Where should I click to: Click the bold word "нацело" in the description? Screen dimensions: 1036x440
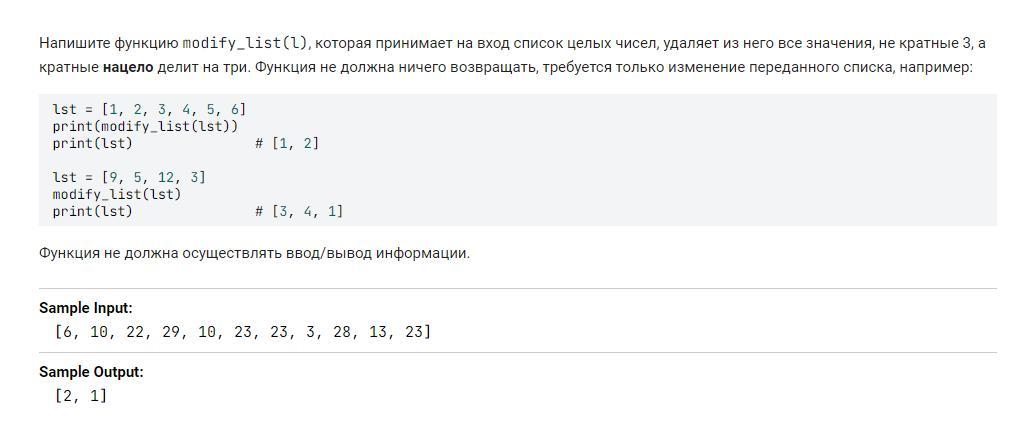click(x=128, y=67)
